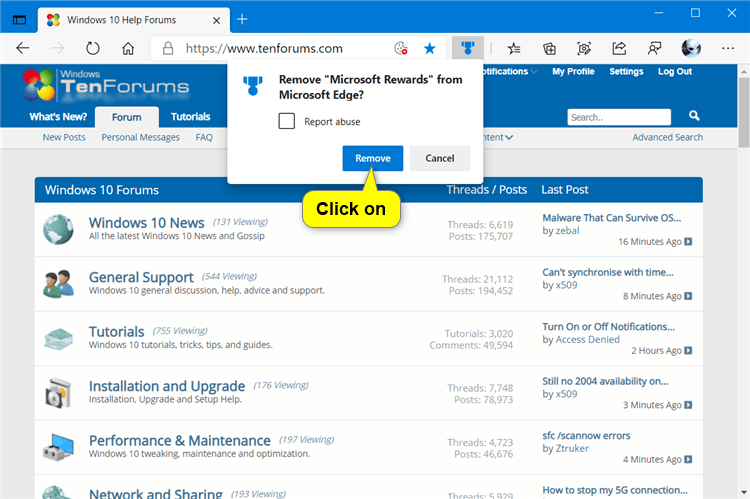Click the Share page icon

coord(619,48)
